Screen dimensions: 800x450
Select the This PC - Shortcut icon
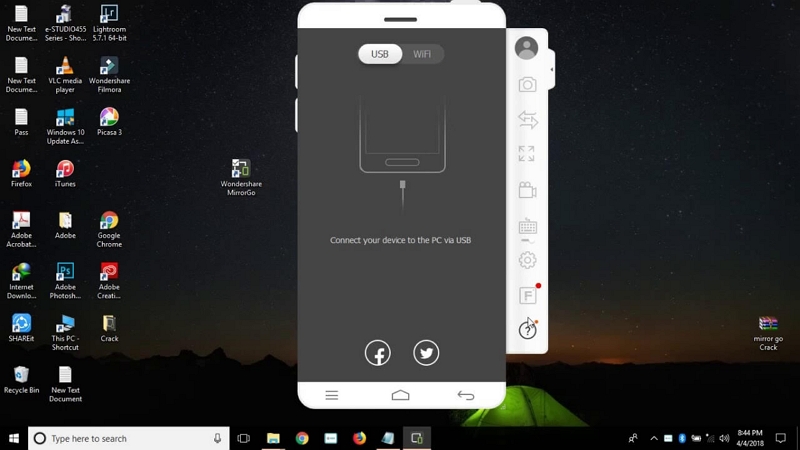65,332
